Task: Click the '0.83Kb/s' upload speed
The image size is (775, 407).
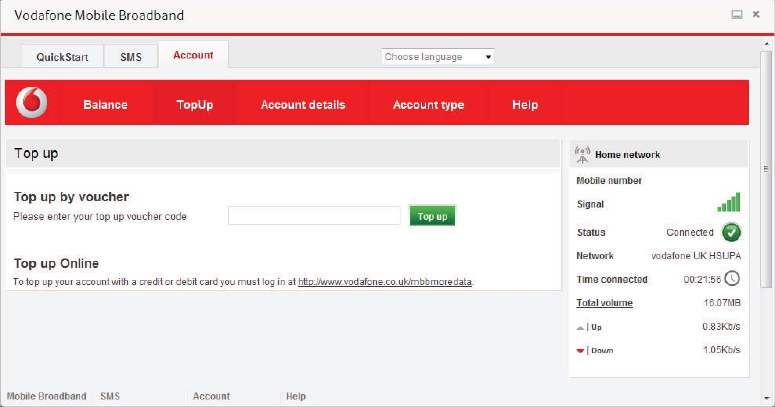Action: click(x=721, y=326)
